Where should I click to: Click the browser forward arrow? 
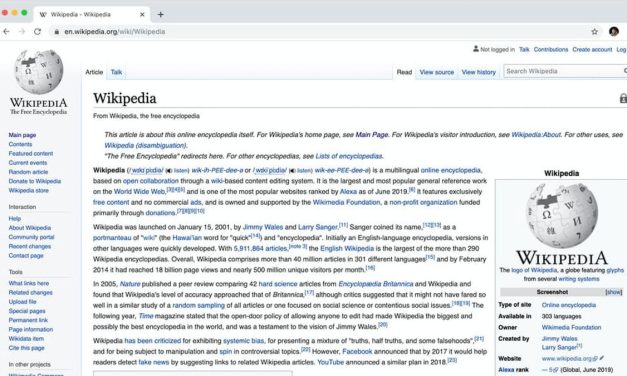click(x=22, y=32)
